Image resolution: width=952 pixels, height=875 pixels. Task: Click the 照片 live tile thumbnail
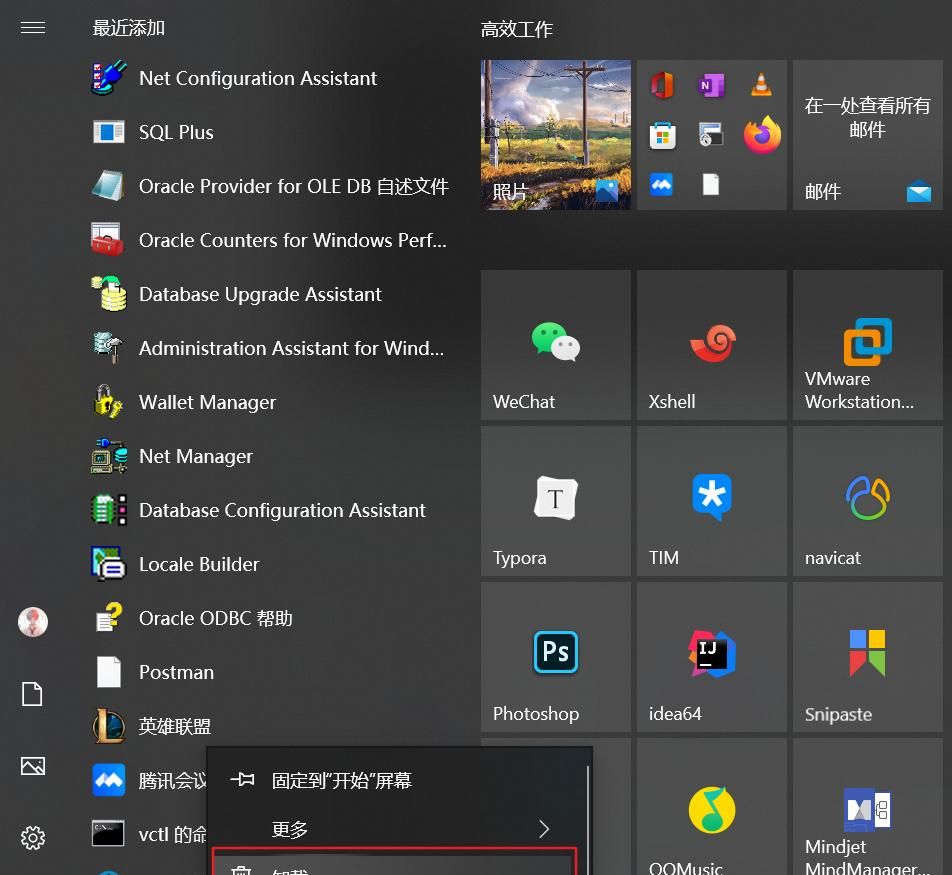point(555,135)
